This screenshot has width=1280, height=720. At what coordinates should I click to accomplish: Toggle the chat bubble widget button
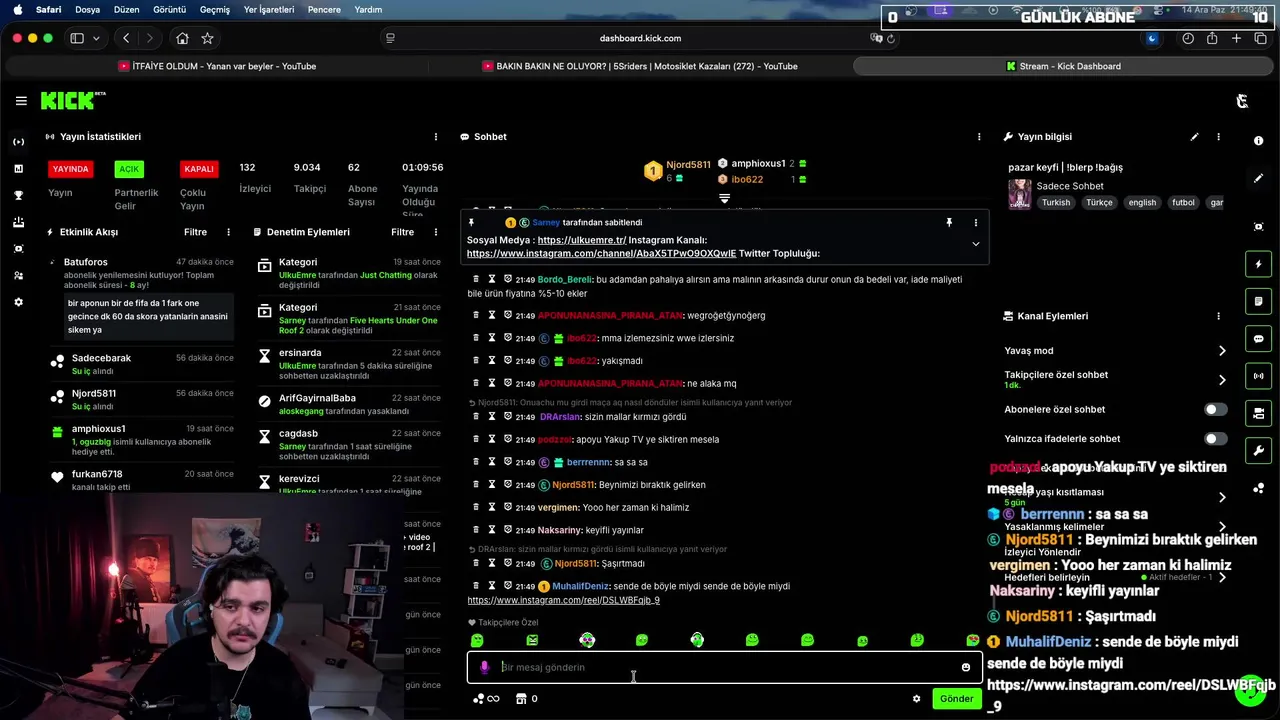pos(1258,339)
